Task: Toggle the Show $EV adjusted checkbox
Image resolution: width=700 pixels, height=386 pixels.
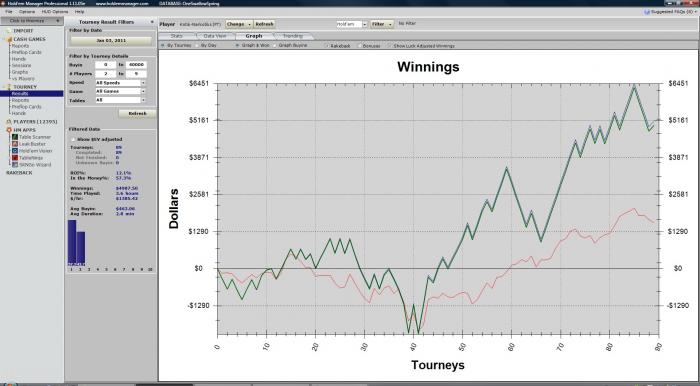Action: [x=73, y=139]
